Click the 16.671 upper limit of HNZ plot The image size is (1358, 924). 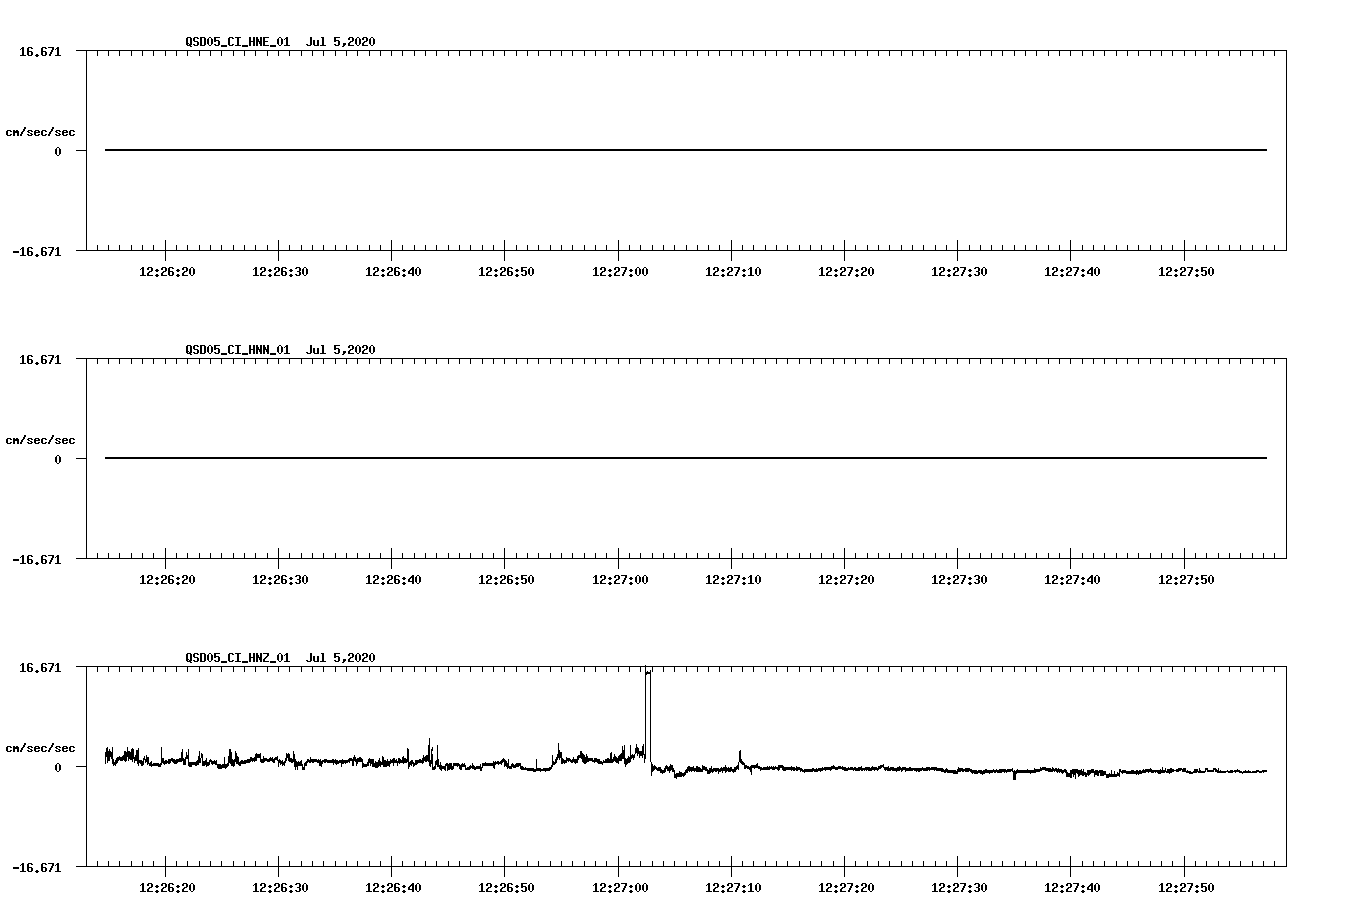click(x=40, y=667)
